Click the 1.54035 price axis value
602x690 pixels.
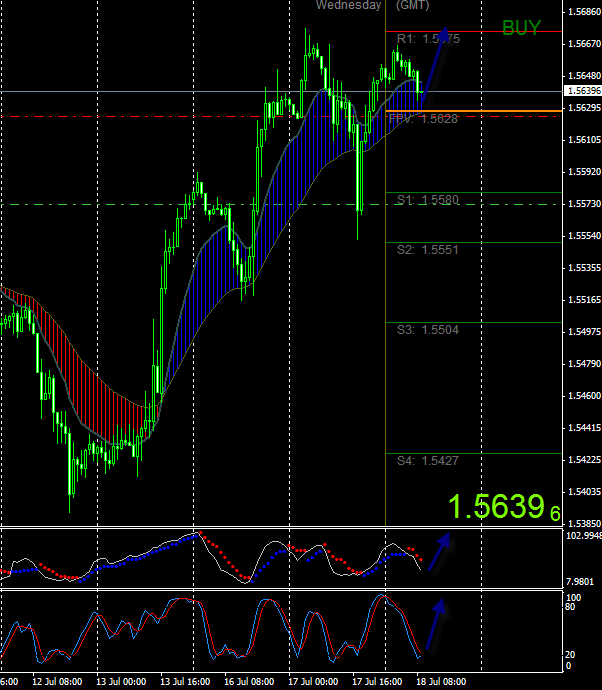(584, 492)
